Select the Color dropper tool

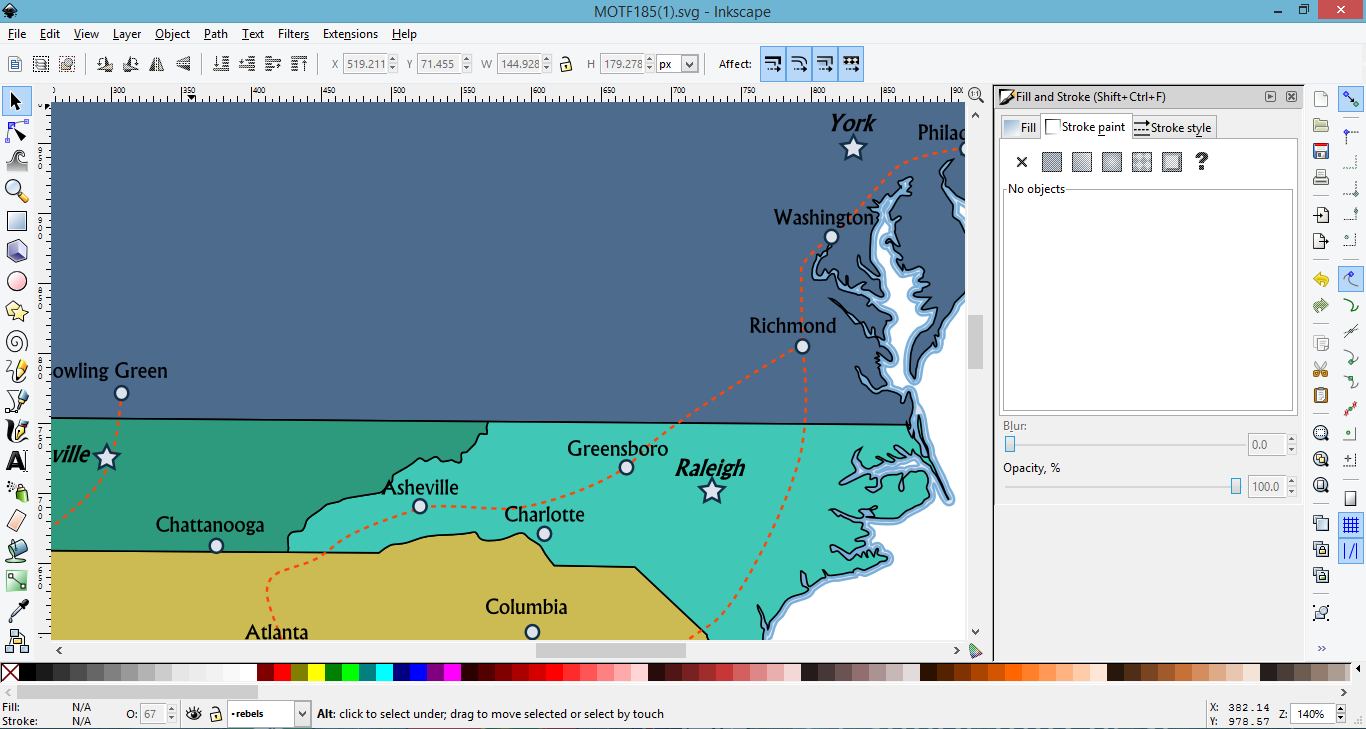pyautogui.click(x=16, y=610)
